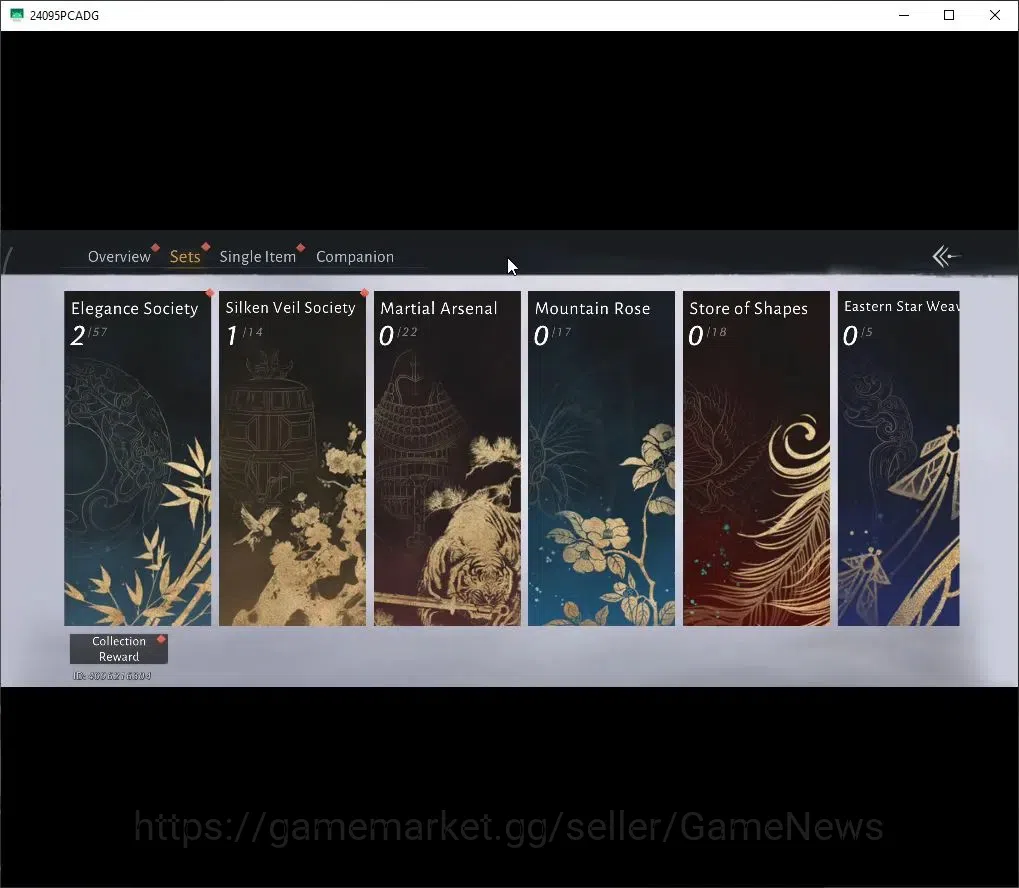This screenshot has width=1019, height=888.
Task: Click the red badge on Collection Reward
Action: pos(161,639)
